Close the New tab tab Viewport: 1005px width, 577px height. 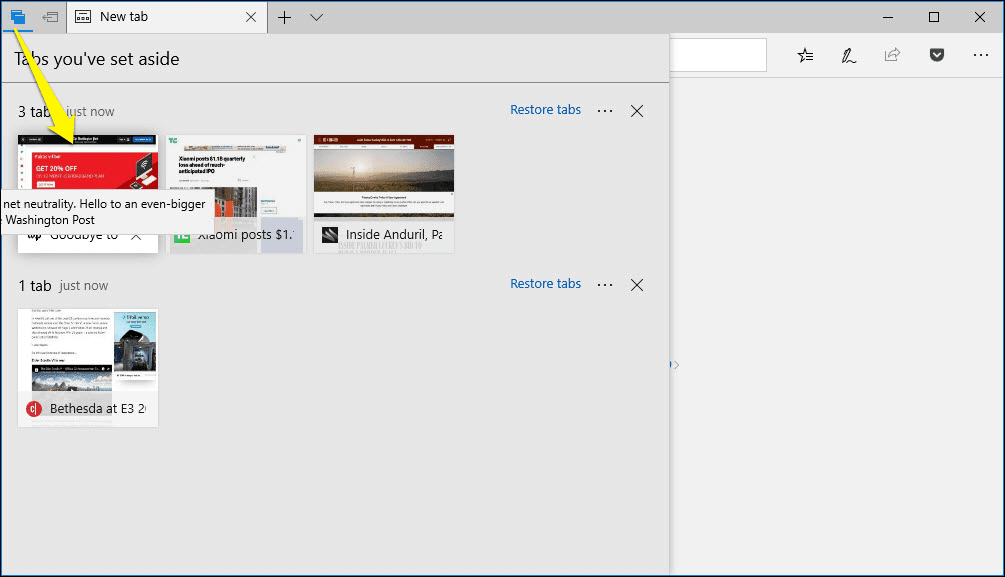251,17
